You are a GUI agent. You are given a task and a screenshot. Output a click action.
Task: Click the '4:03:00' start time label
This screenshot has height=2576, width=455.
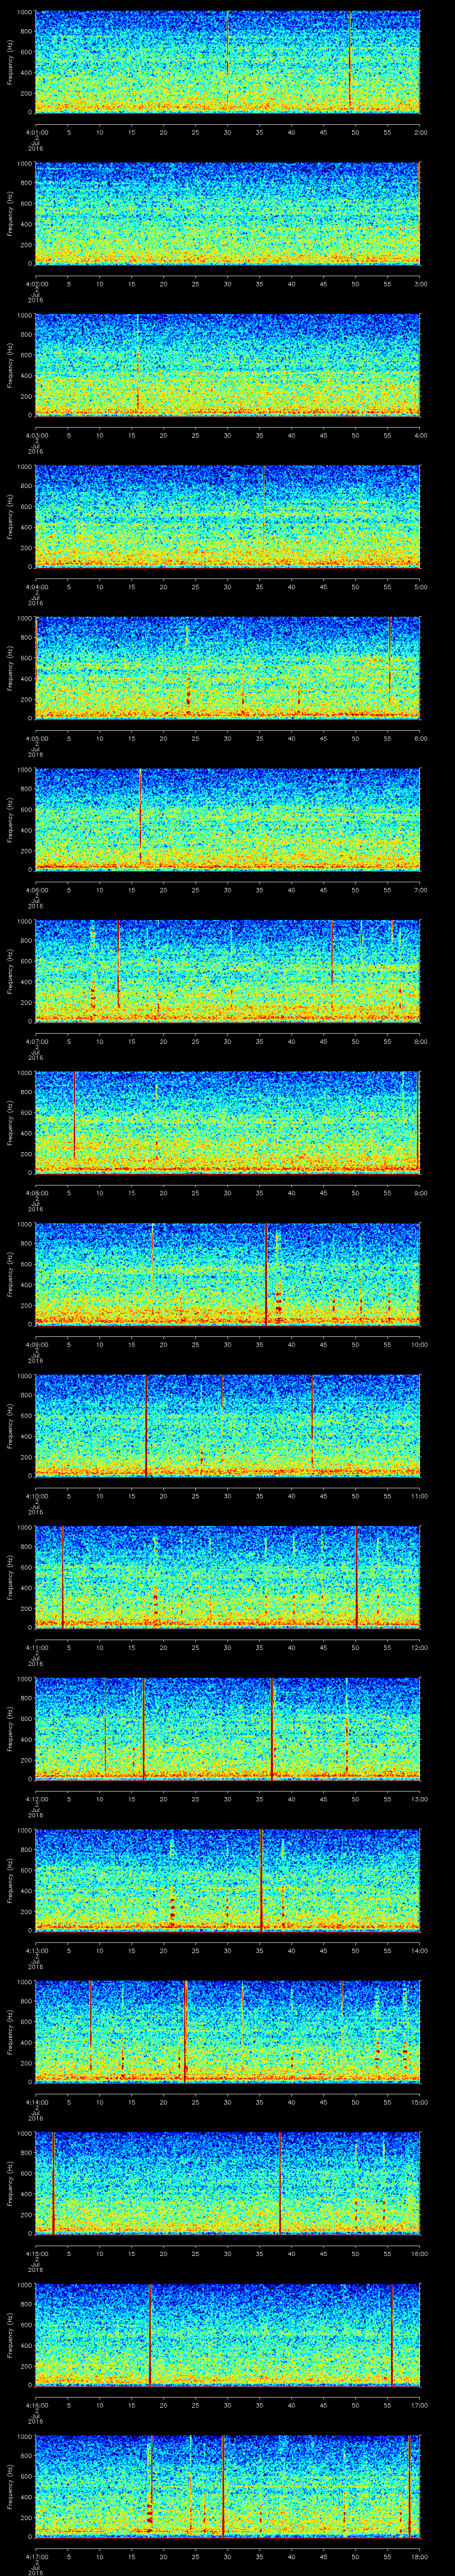36,434
